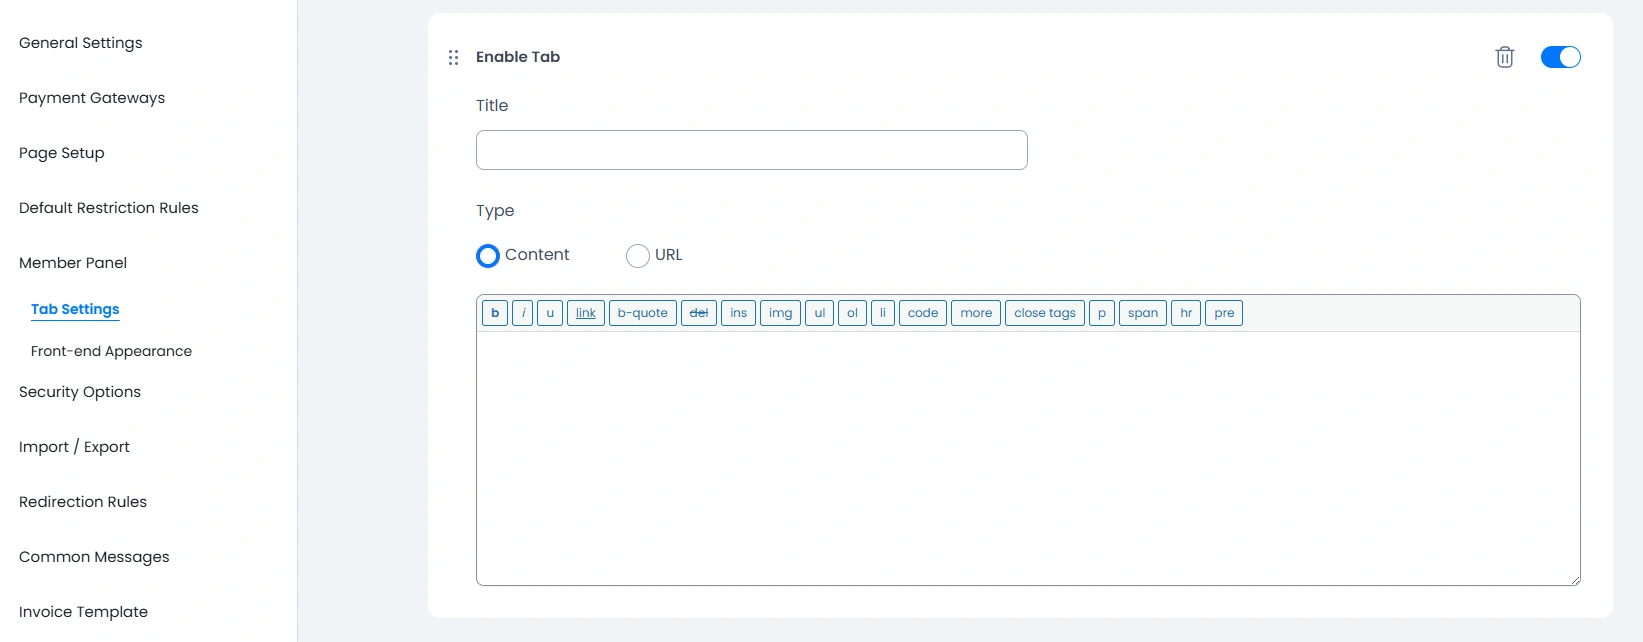Open the Import / Export section
Screen dimensions: 1643x642
74,446
